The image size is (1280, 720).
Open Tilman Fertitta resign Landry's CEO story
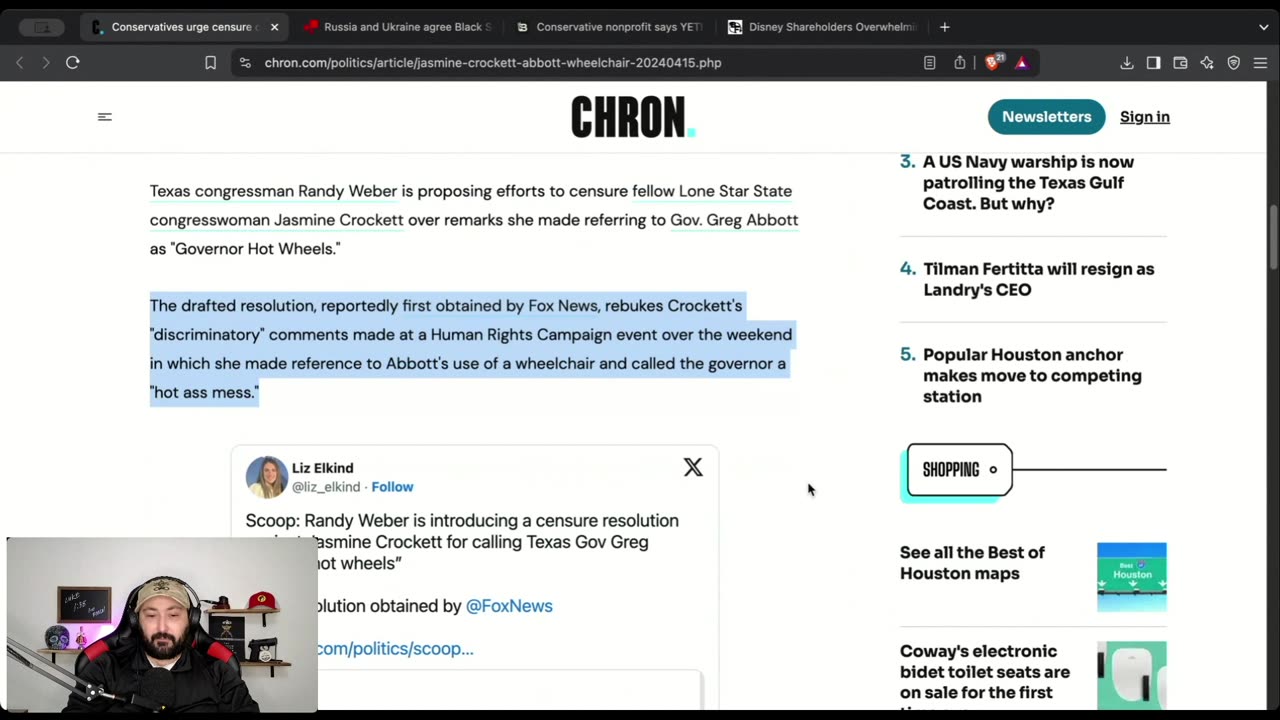click(1038, 279)
